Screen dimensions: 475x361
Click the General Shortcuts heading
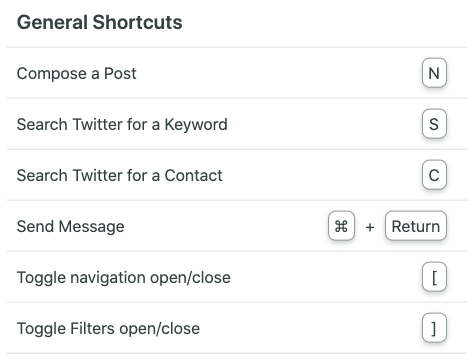[100, 22]
